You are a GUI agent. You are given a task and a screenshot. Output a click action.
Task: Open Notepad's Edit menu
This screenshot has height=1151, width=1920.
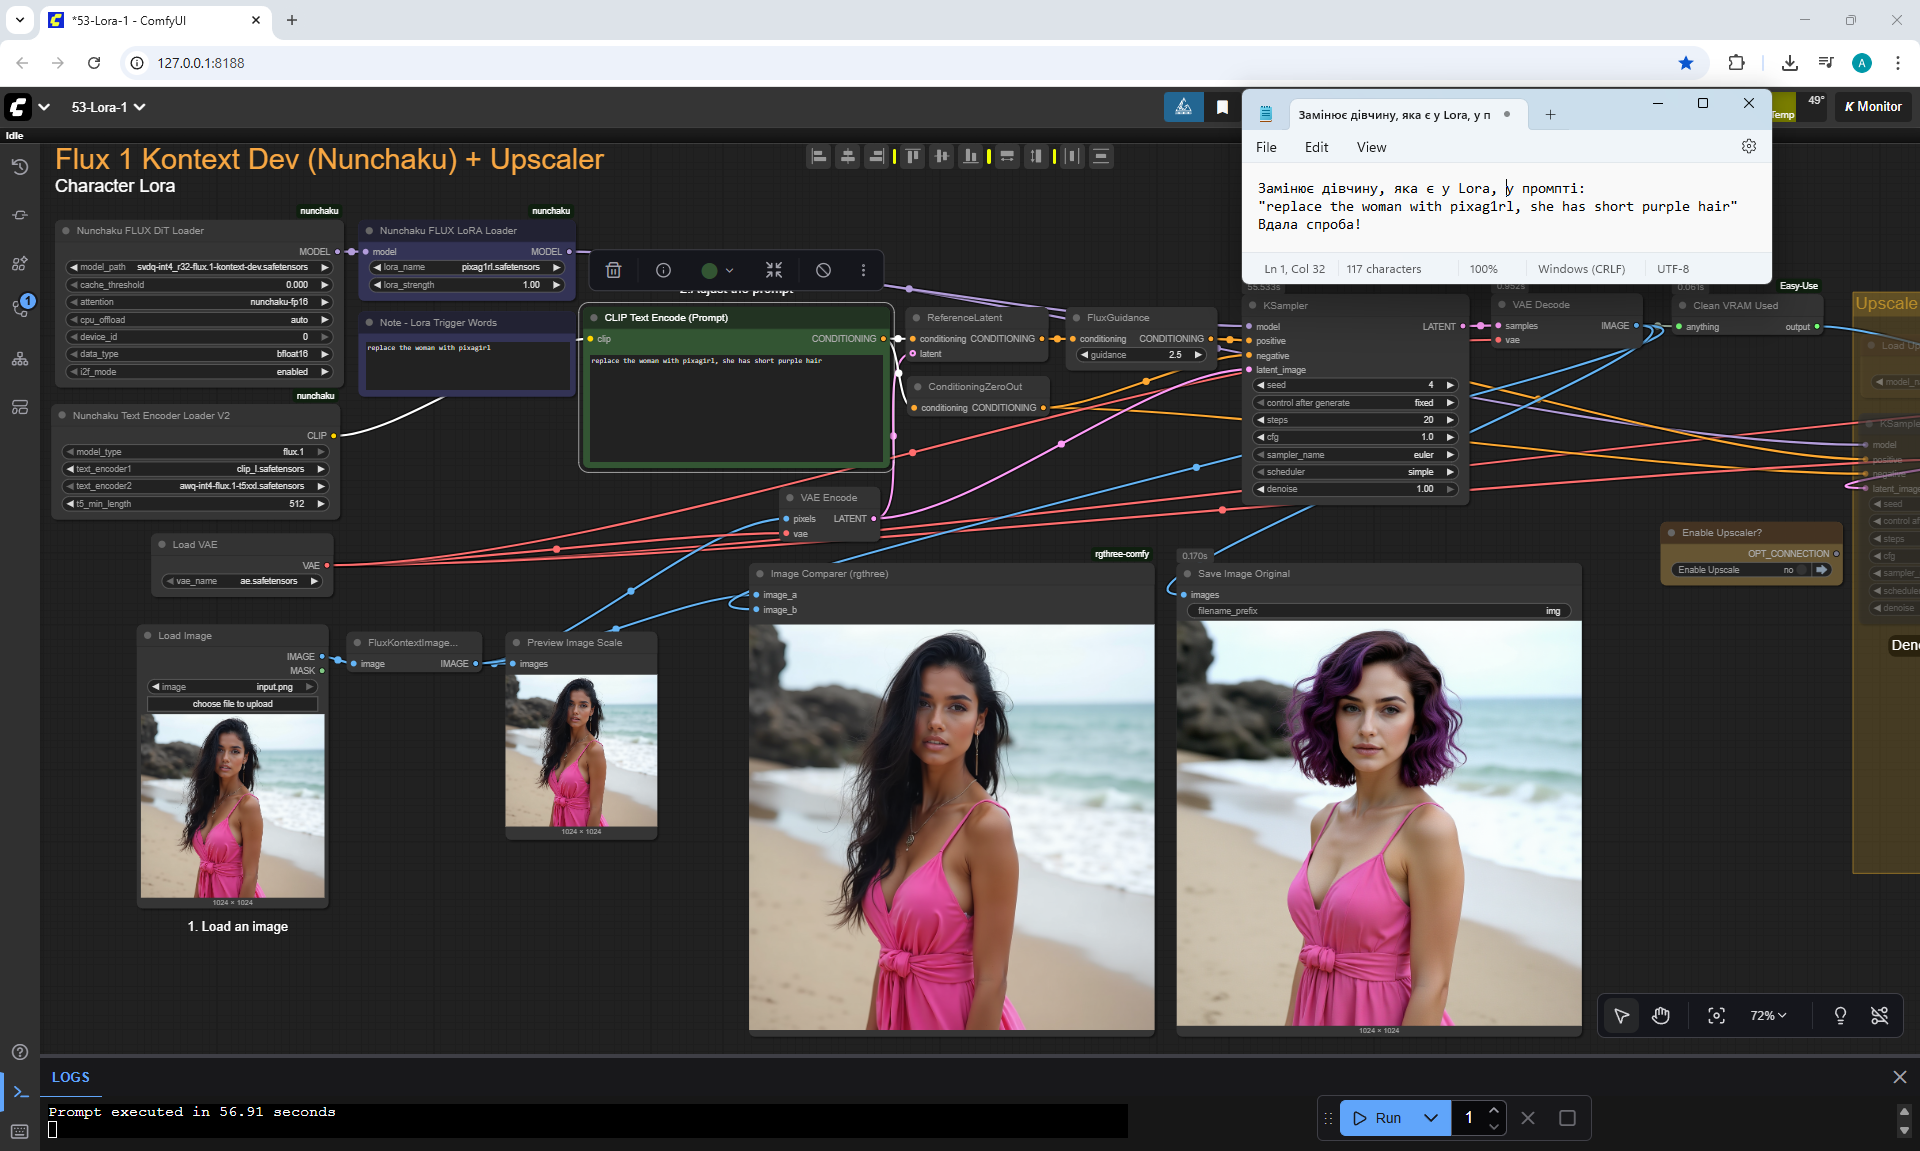coord(1316,147)
